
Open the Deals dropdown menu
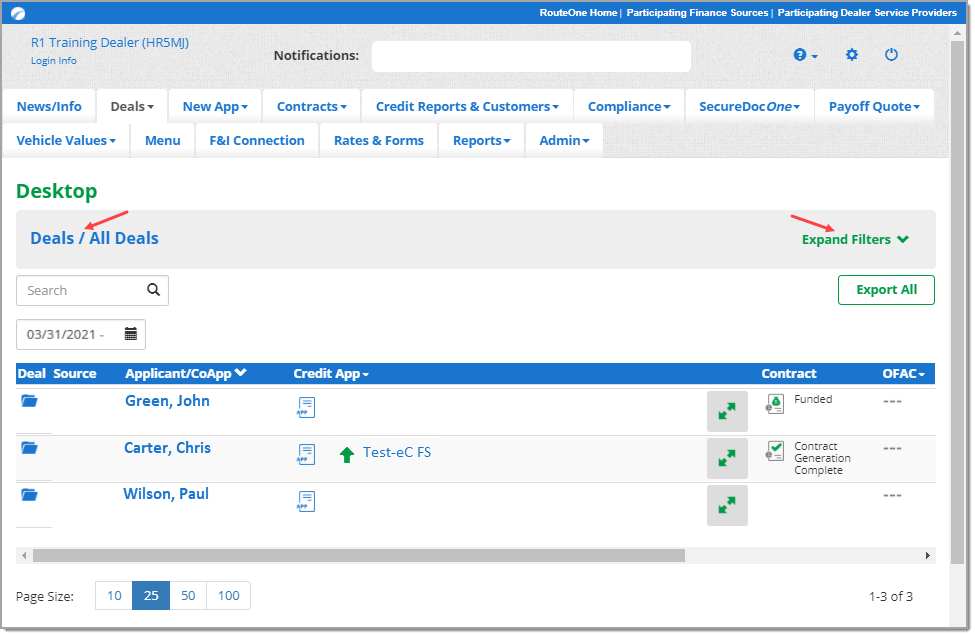[x=132, y=106]
